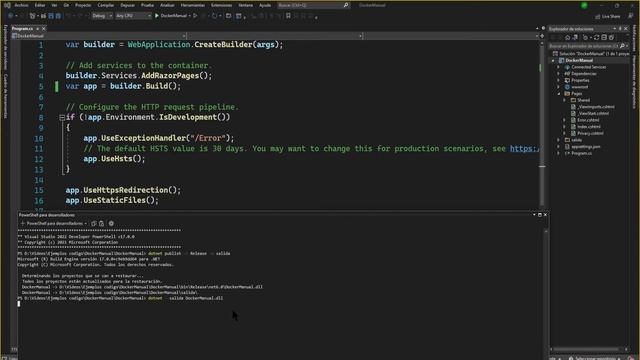Open the Any CPU platform dropdown

click(133, 16)
